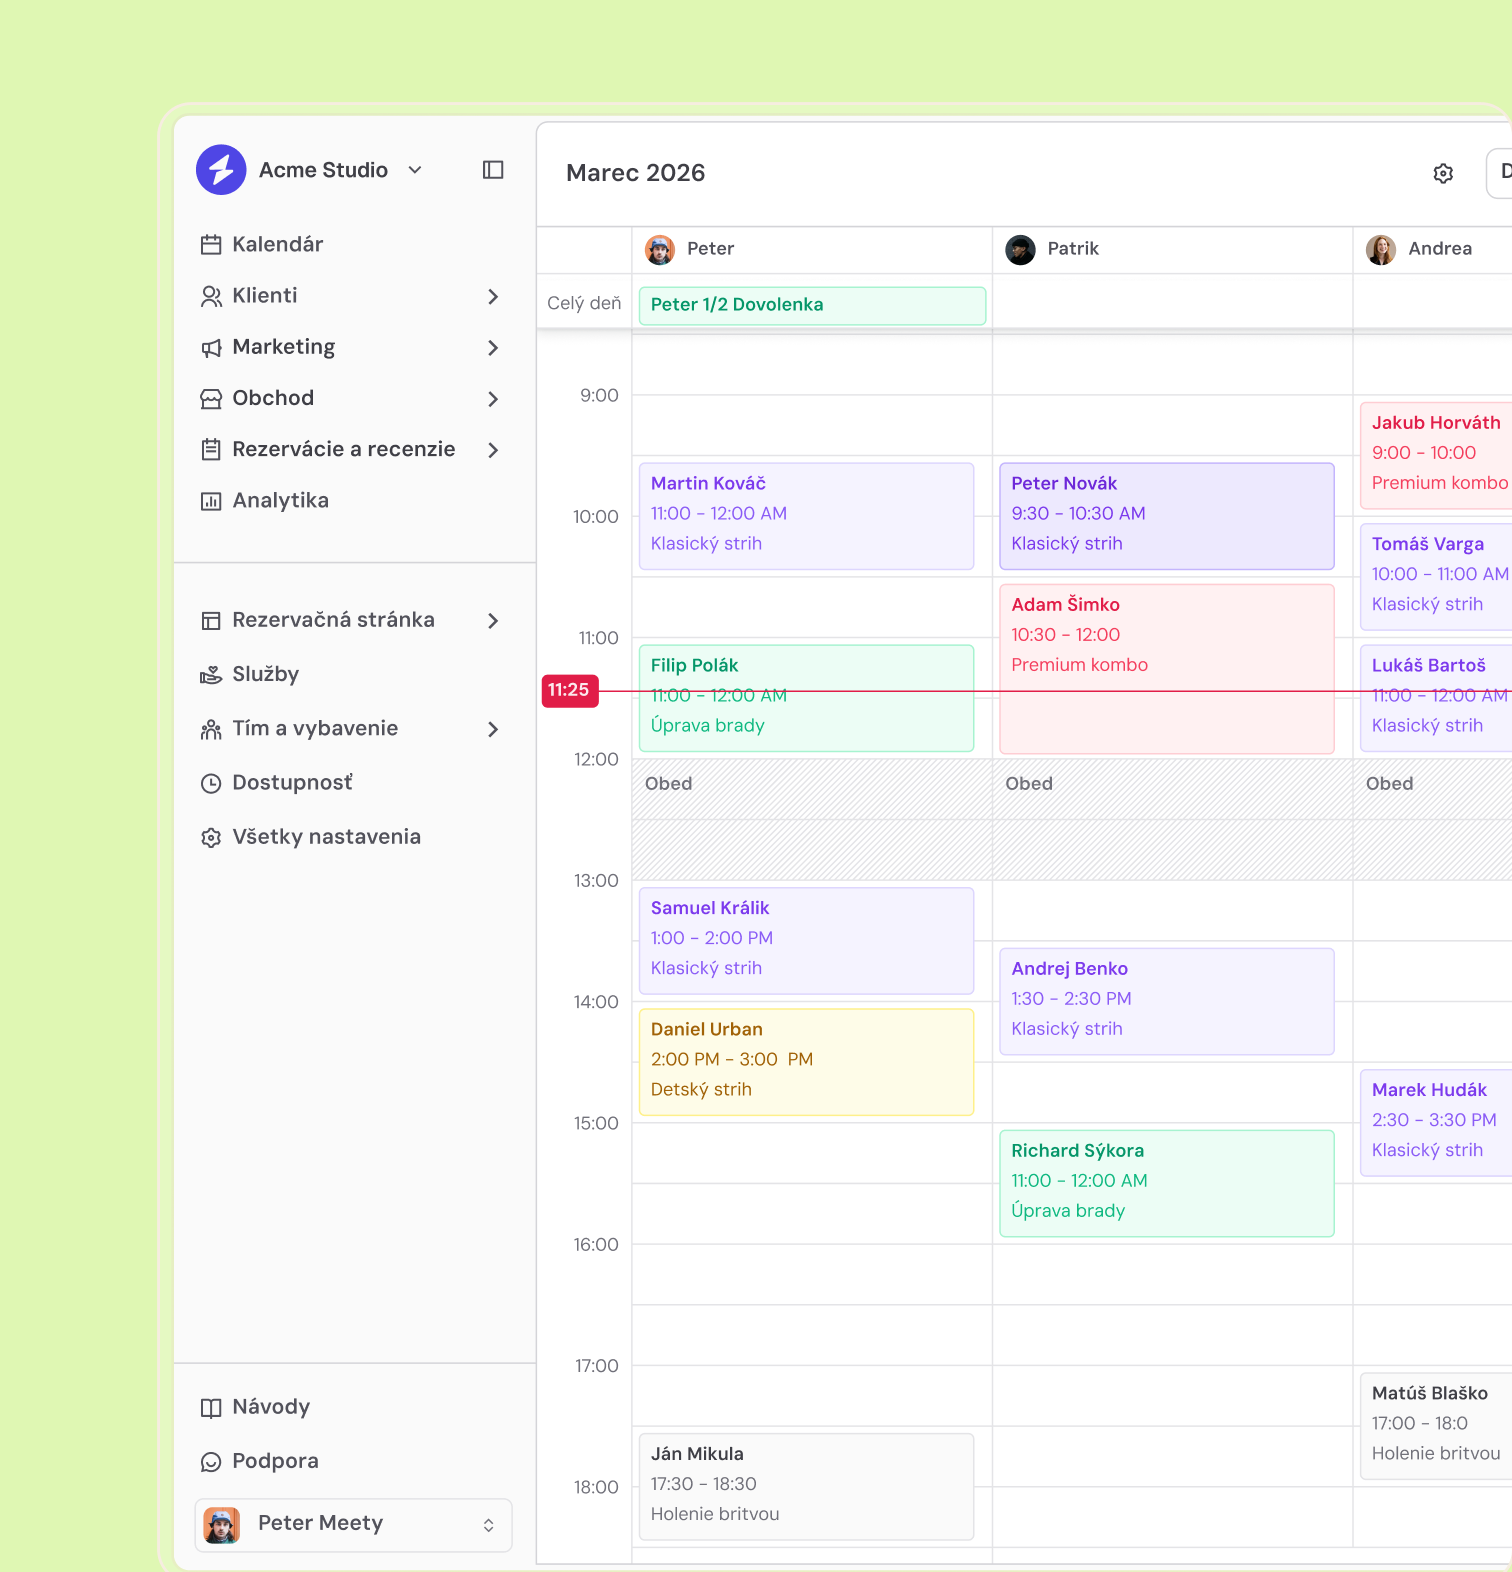Open Rezervácie a recenzie menu item
Screen dimensions: 1512x1572
(x=343, y=450)
